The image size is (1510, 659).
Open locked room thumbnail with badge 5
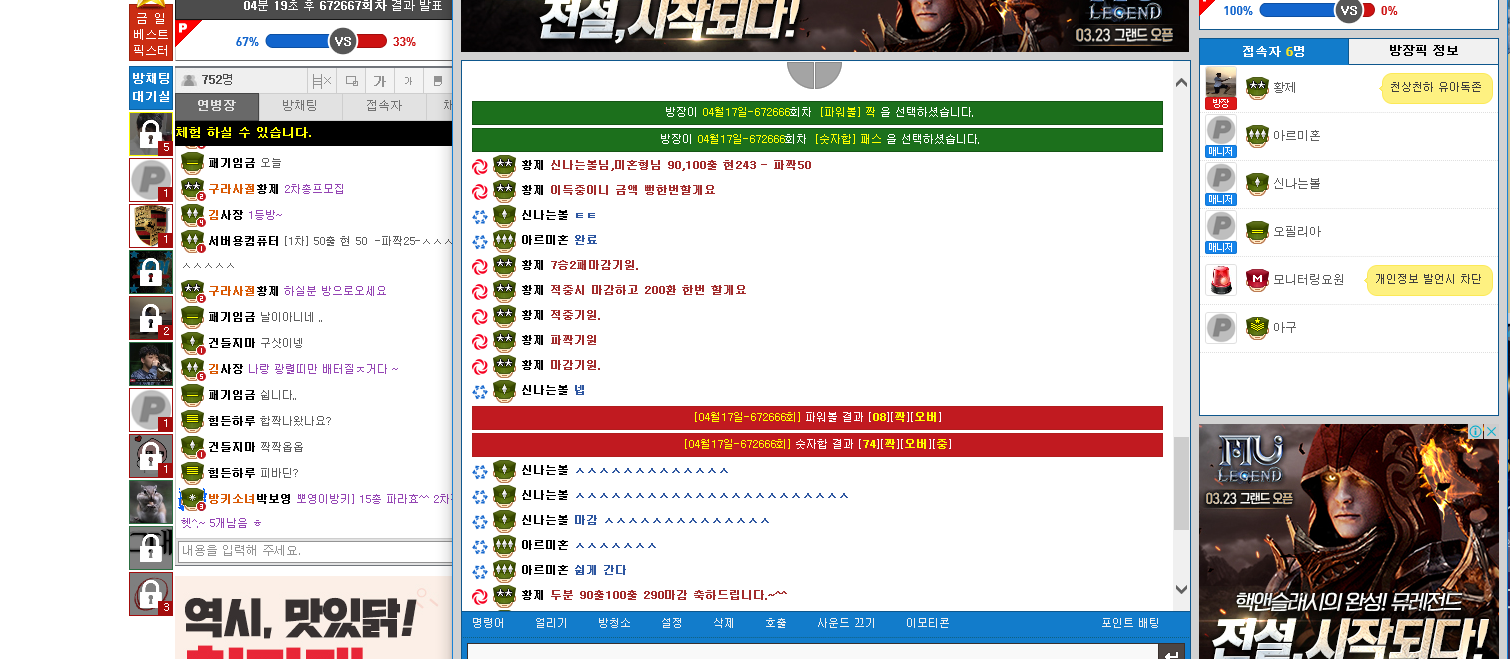151,134
